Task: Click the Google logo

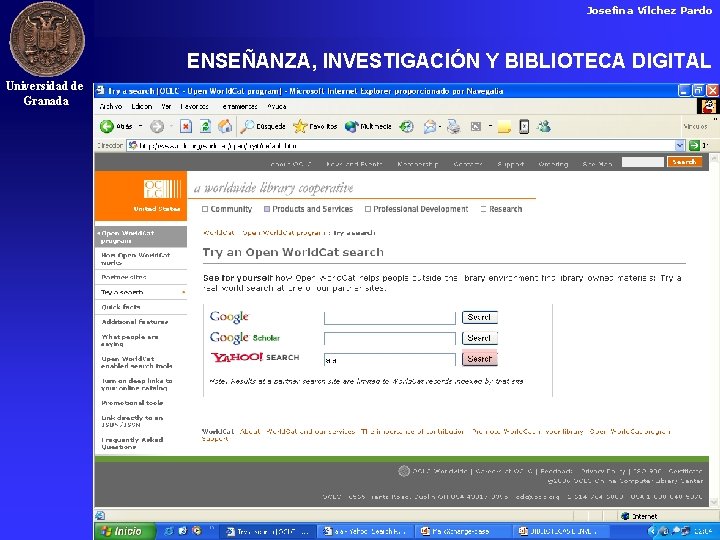Action: [x=229, y=317]
